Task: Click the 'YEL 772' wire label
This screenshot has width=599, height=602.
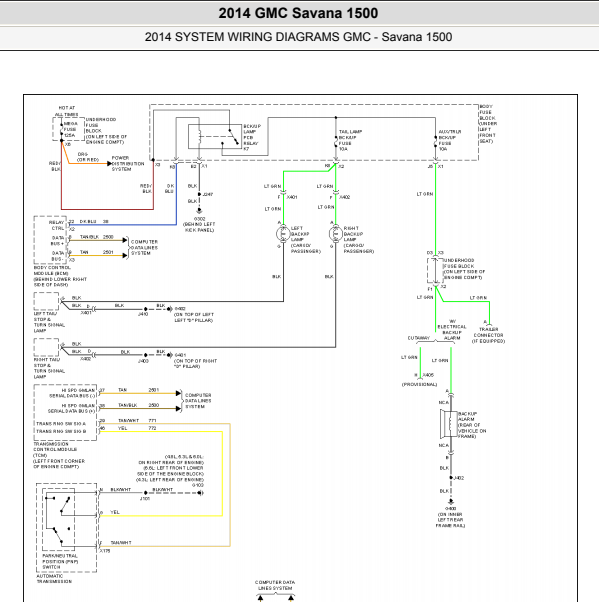Action: click(x=137, y=428)
